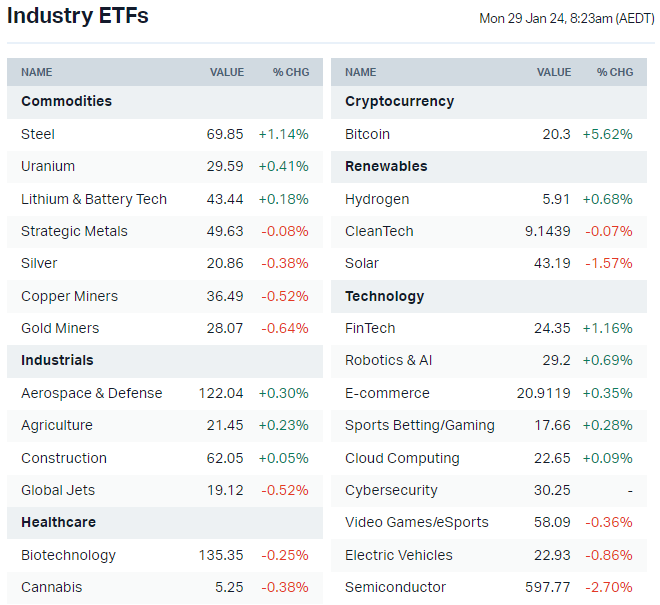660x605 pixels.
Task: Open the Cannabis ETF link
Action: (x=51, y=587)
